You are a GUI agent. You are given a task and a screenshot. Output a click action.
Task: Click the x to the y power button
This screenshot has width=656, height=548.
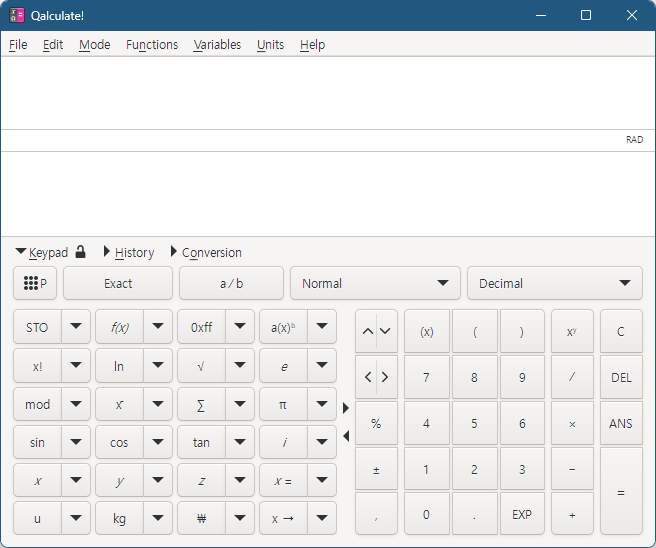click(572, 331)
